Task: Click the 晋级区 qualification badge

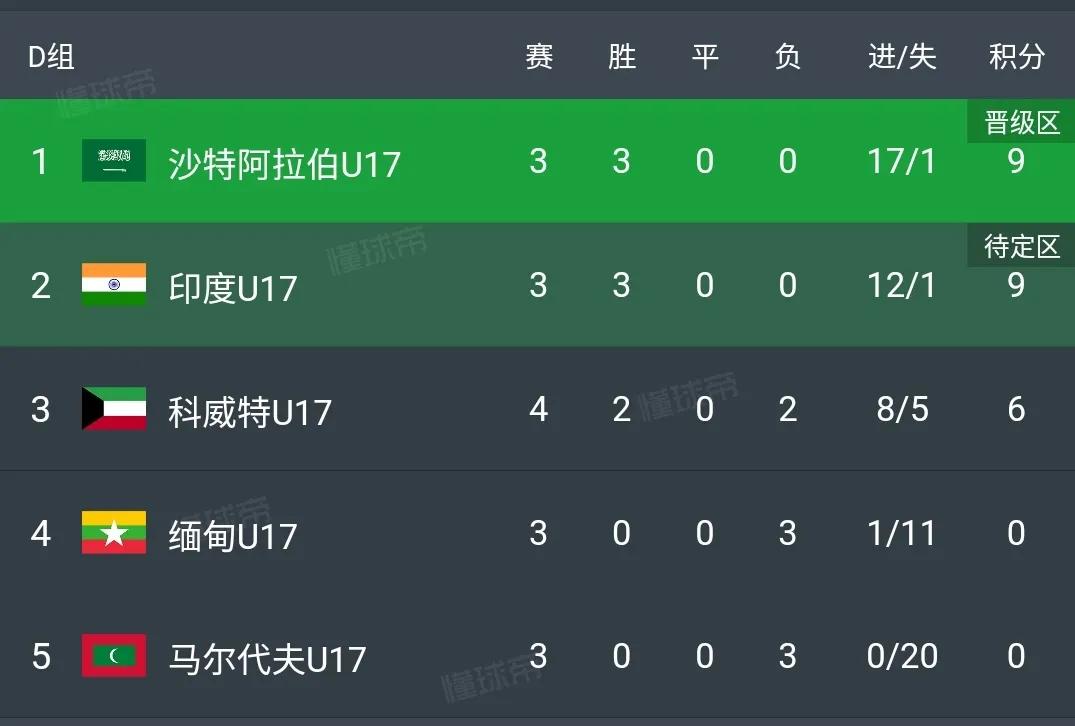Action: point(1019,121)
